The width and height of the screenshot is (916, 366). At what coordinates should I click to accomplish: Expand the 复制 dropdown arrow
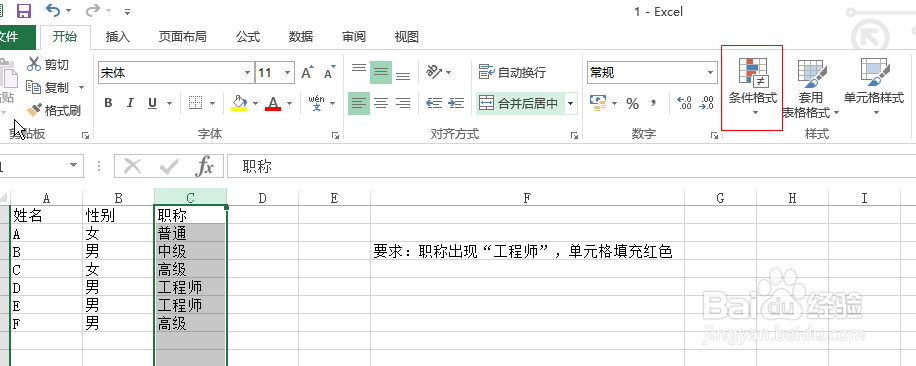(81, 88)
